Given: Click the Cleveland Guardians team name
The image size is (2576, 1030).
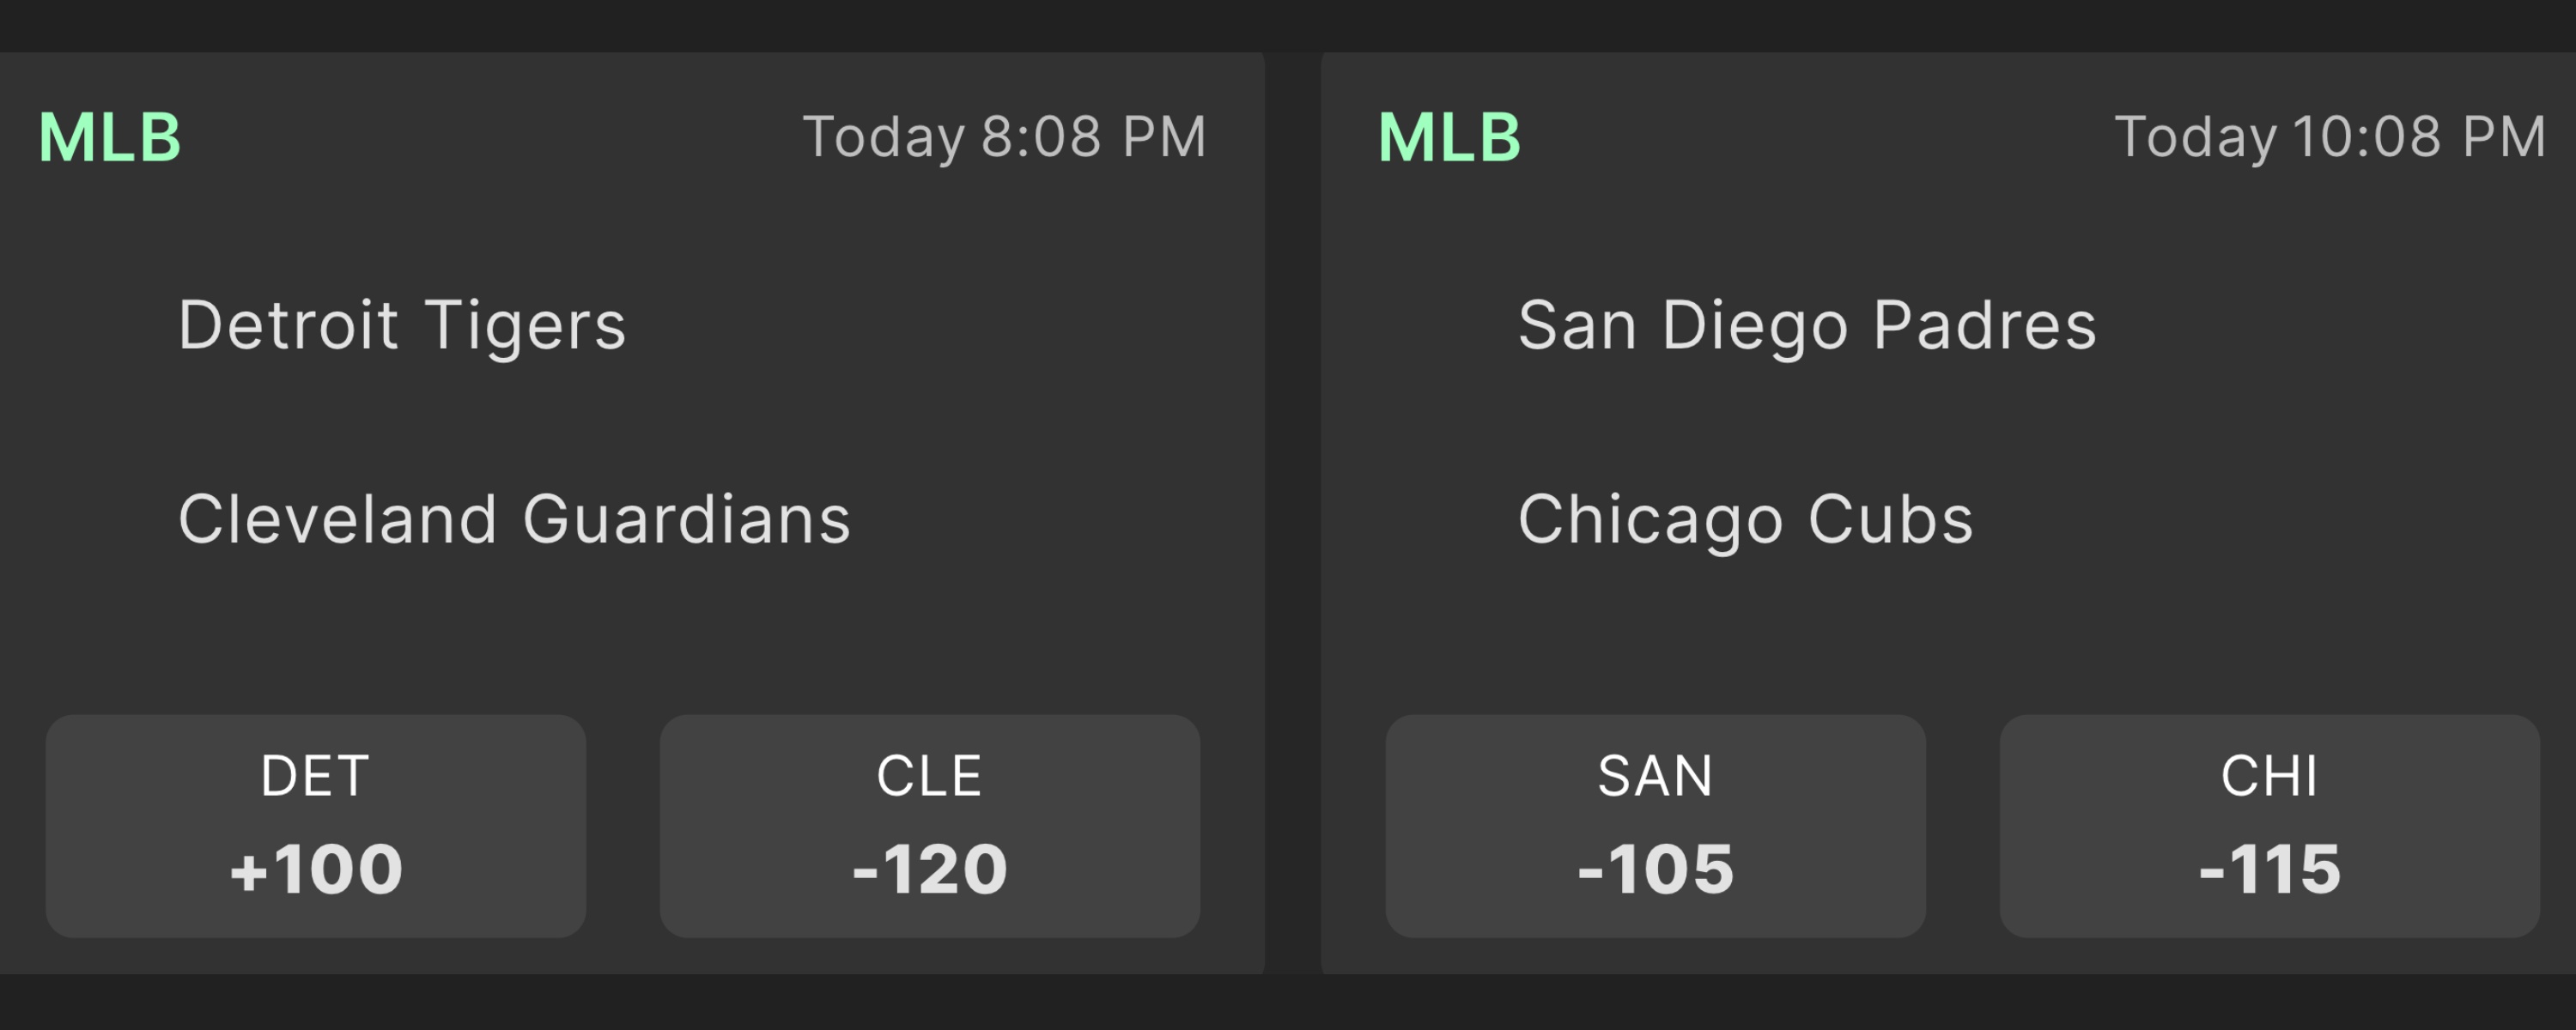Looking at the screenshot, I should (x=514, y=519).
